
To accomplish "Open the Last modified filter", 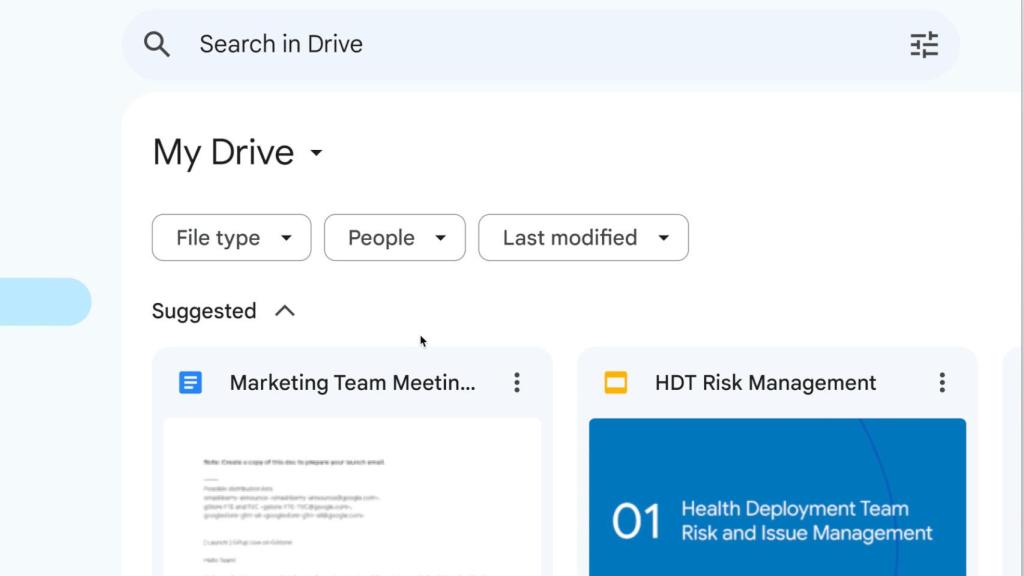I will (583, 238).
